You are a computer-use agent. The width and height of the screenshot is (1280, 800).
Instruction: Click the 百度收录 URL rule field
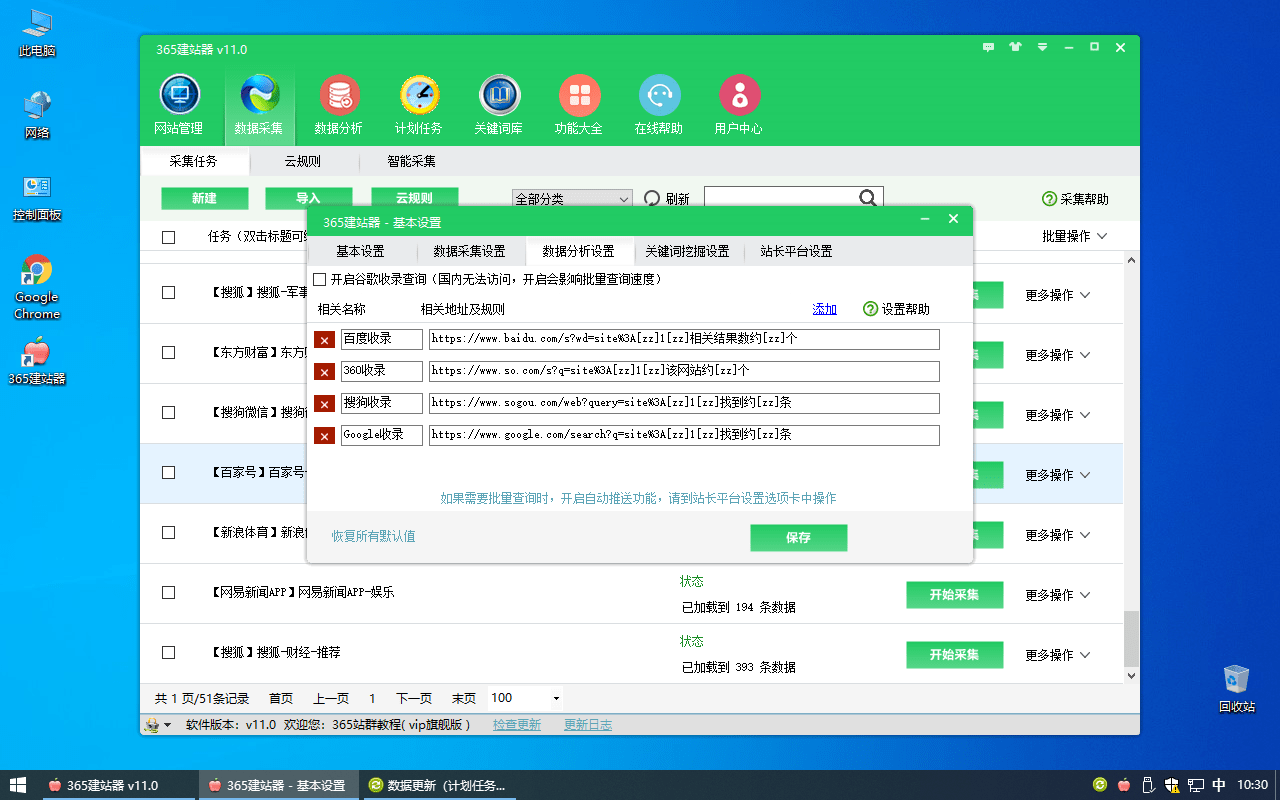tap(684, 340)
